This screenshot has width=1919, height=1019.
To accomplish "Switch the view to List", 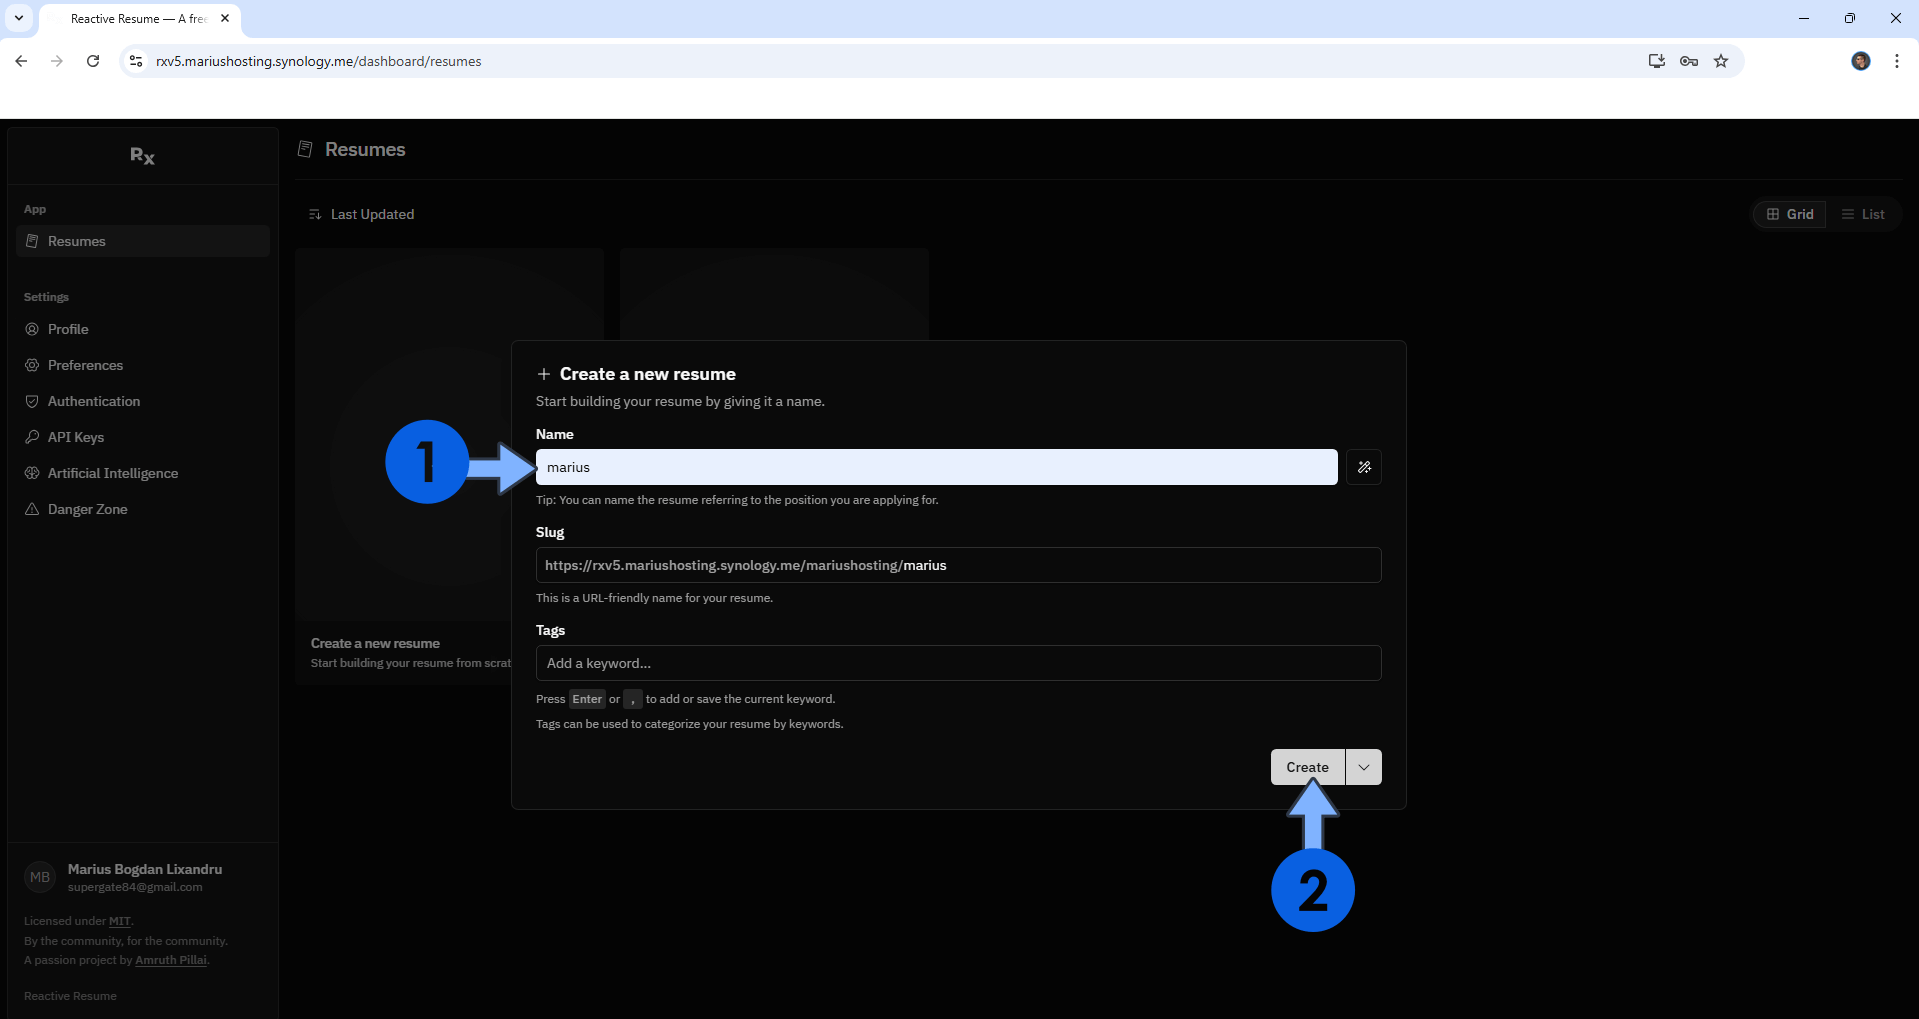I will 1864,214.
